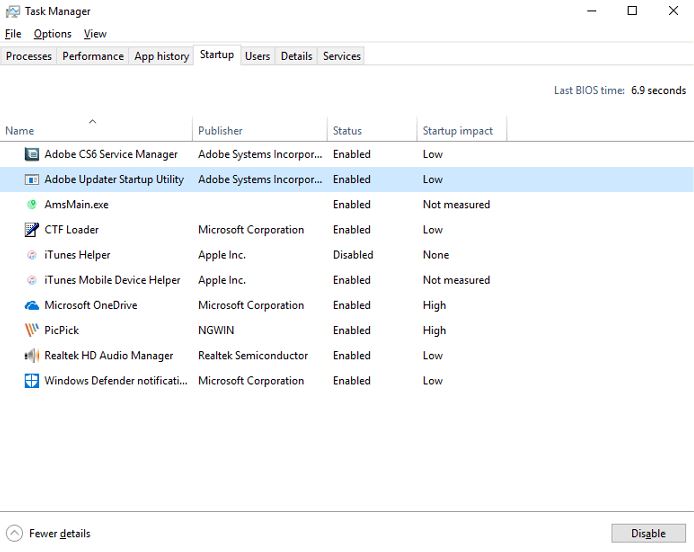
Task: Open the File menu
Action: pos(13,34)
